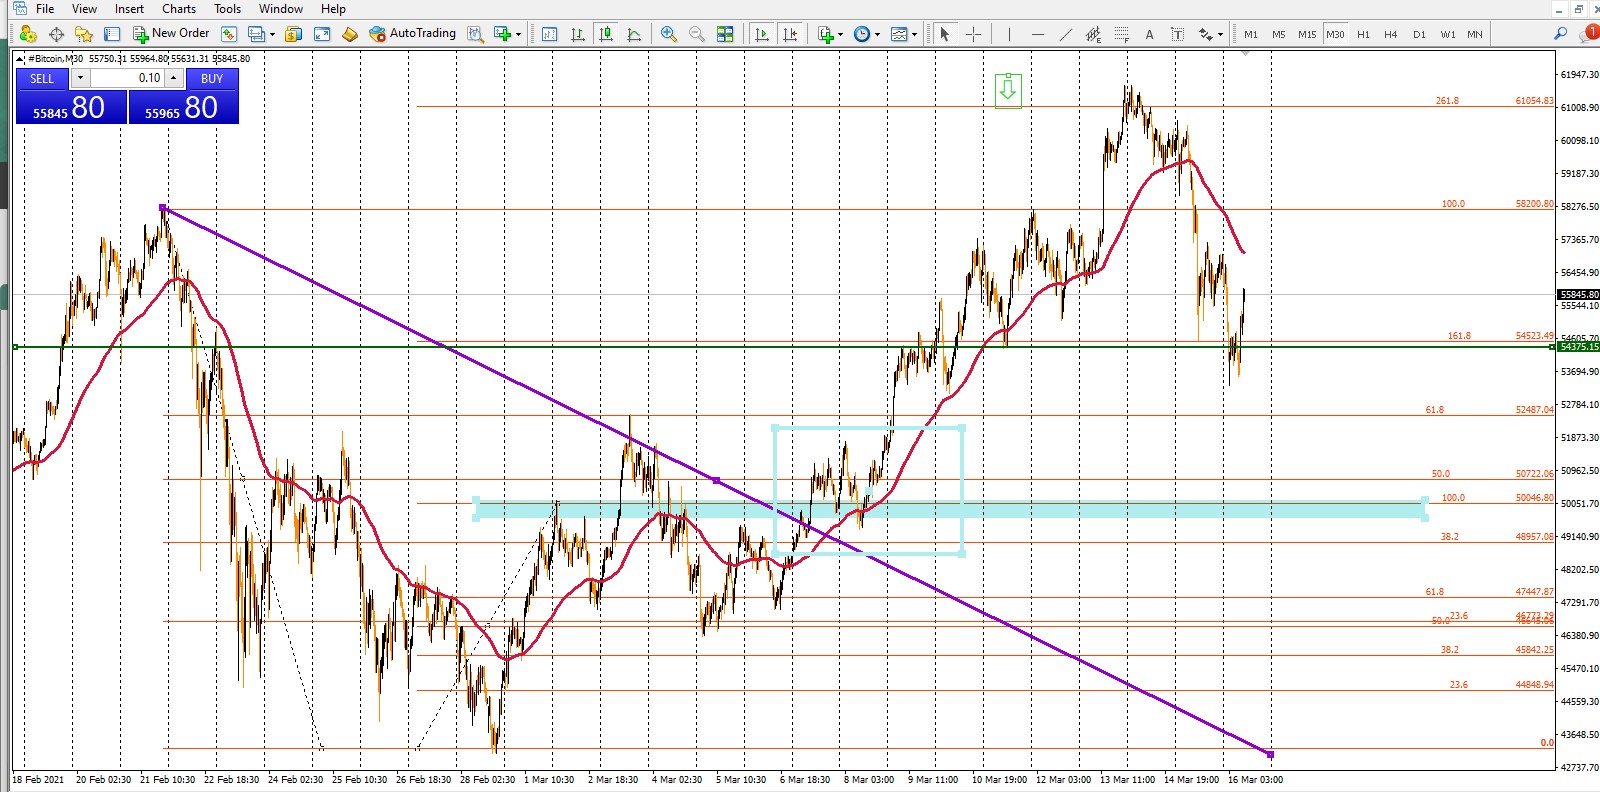Select the crosshair tool
Screen dimensions: 1600x792
click(x=973, y=34)
